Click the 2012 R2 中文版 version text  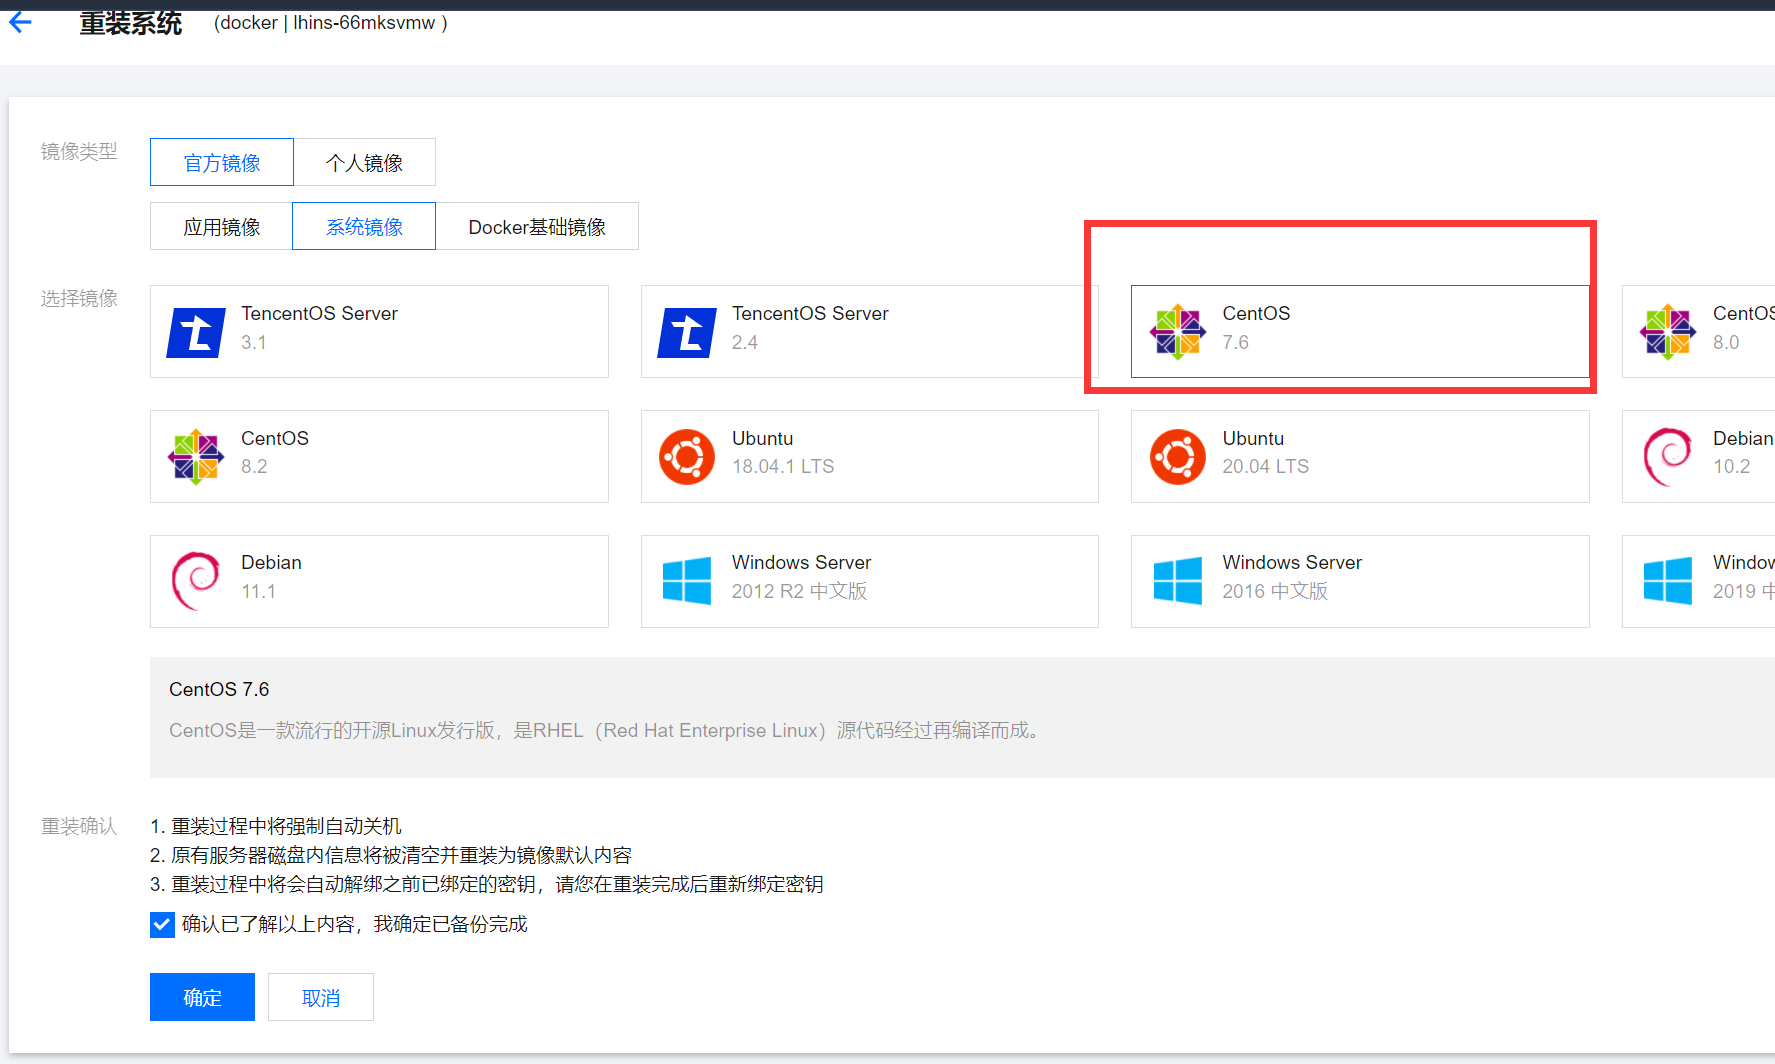point(799,591)
